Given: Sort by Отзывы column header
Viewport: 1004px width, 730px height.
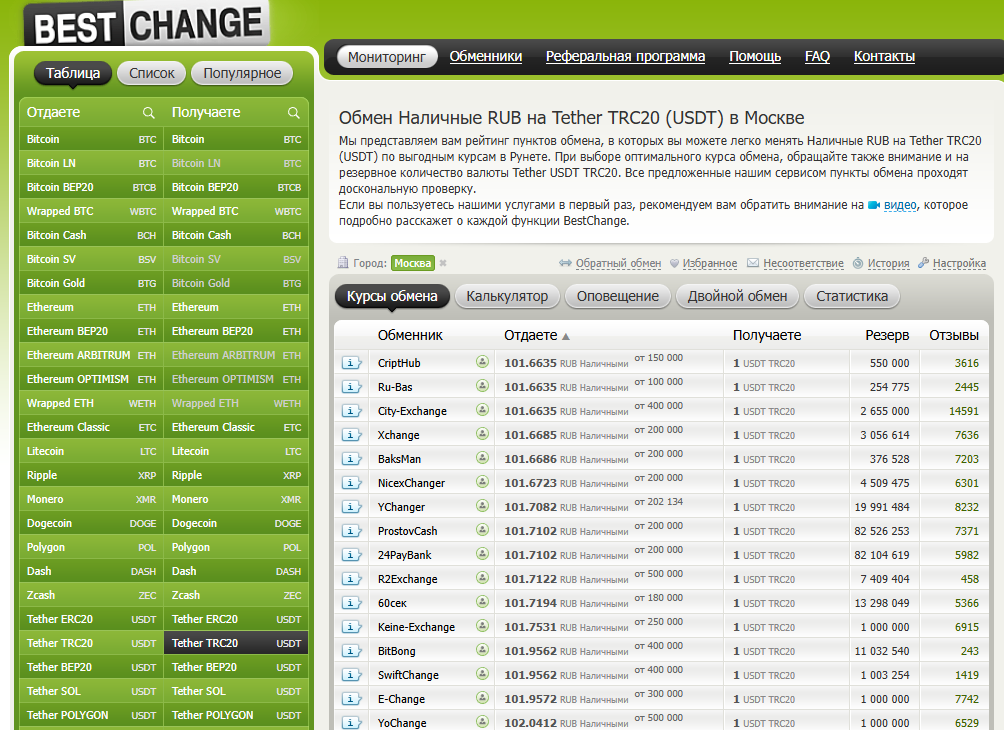Looking at the screenshot, I should (x=953, y=335).
